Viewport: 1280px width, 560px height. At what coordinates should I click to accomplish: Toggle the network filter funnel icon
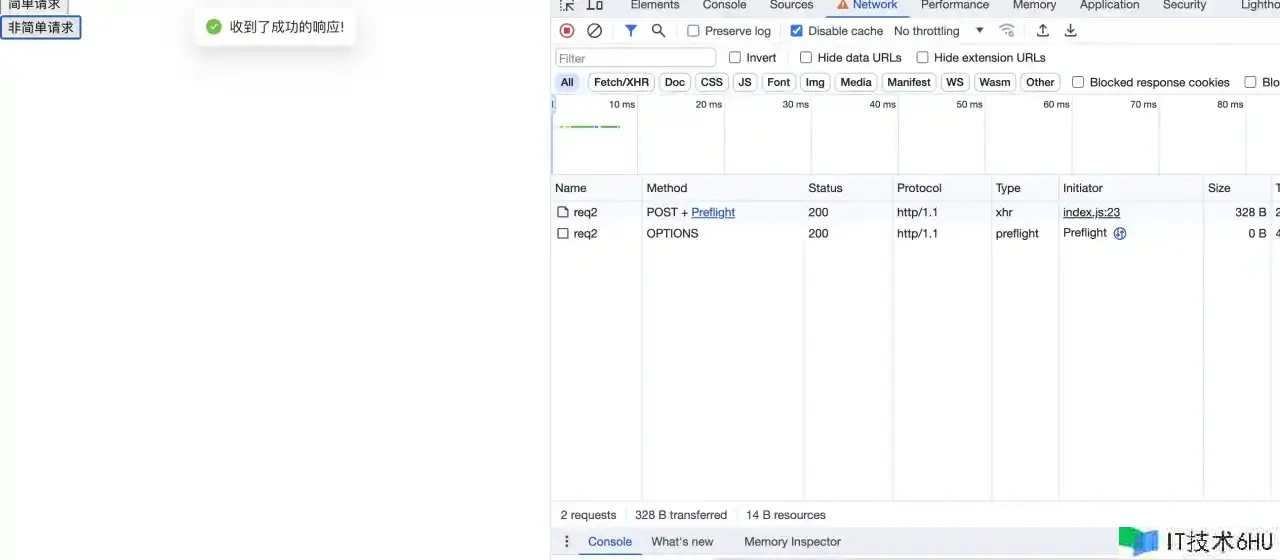630,31
